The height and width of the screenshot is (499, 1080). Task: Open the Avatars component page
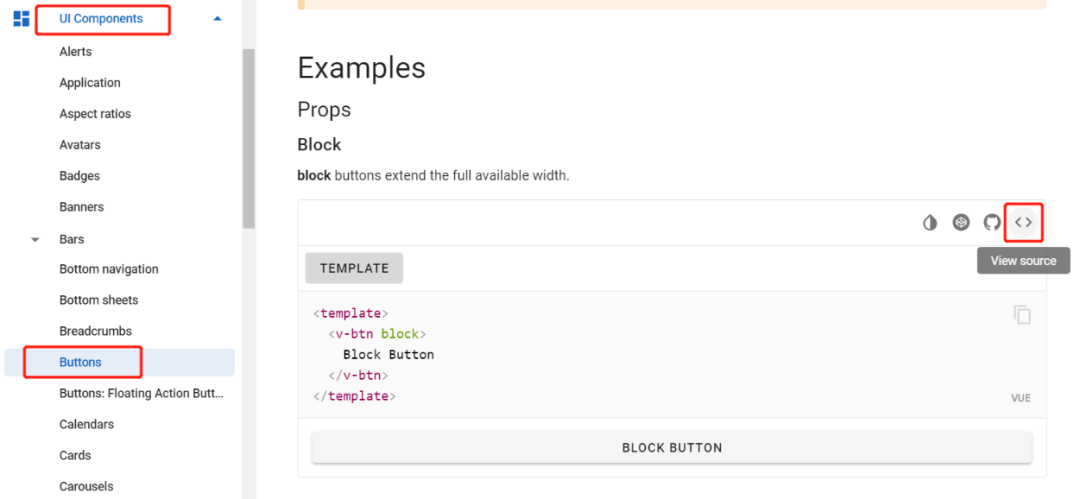tap(80, 145)
